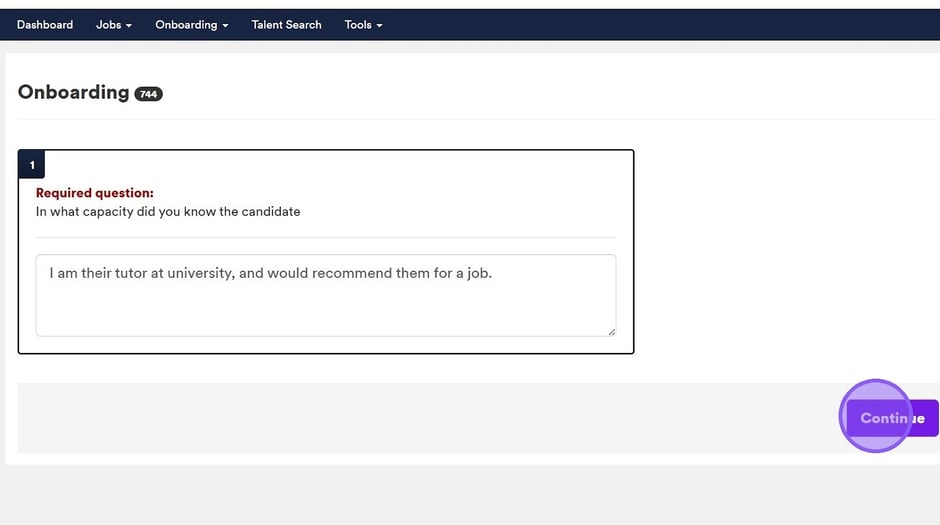Screen dimensions: 940x525
Task: Click the 744 count badge
Action: click(148, 94)
